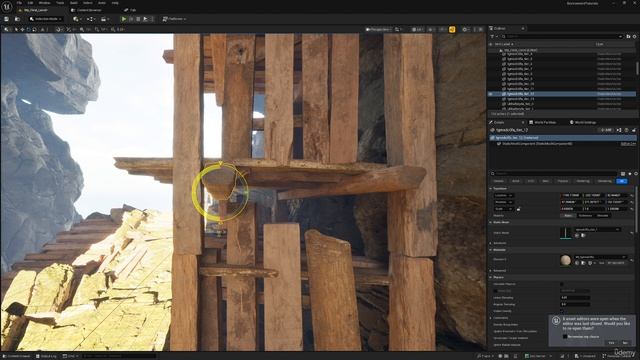Open Outliner settings gear
Image resolution: width=640 pixels, height=360 pixels.
(634, 36)
